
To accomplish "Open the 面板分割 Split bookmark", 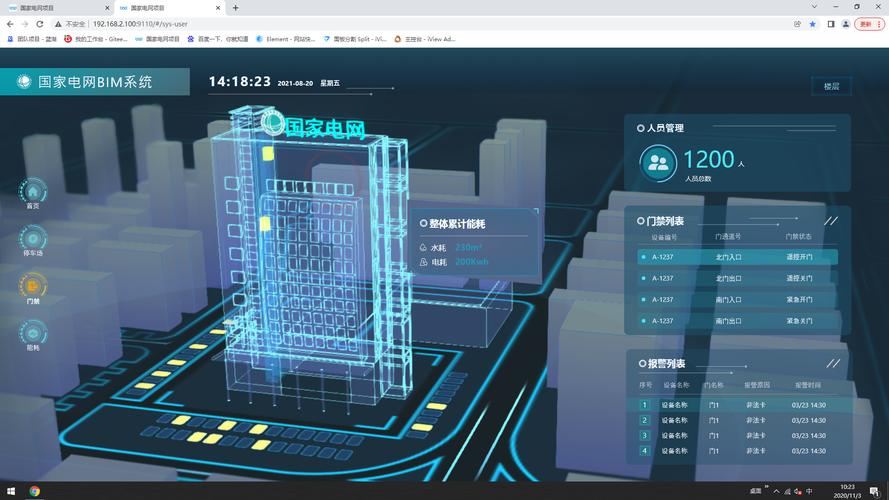I will [355, 39].
